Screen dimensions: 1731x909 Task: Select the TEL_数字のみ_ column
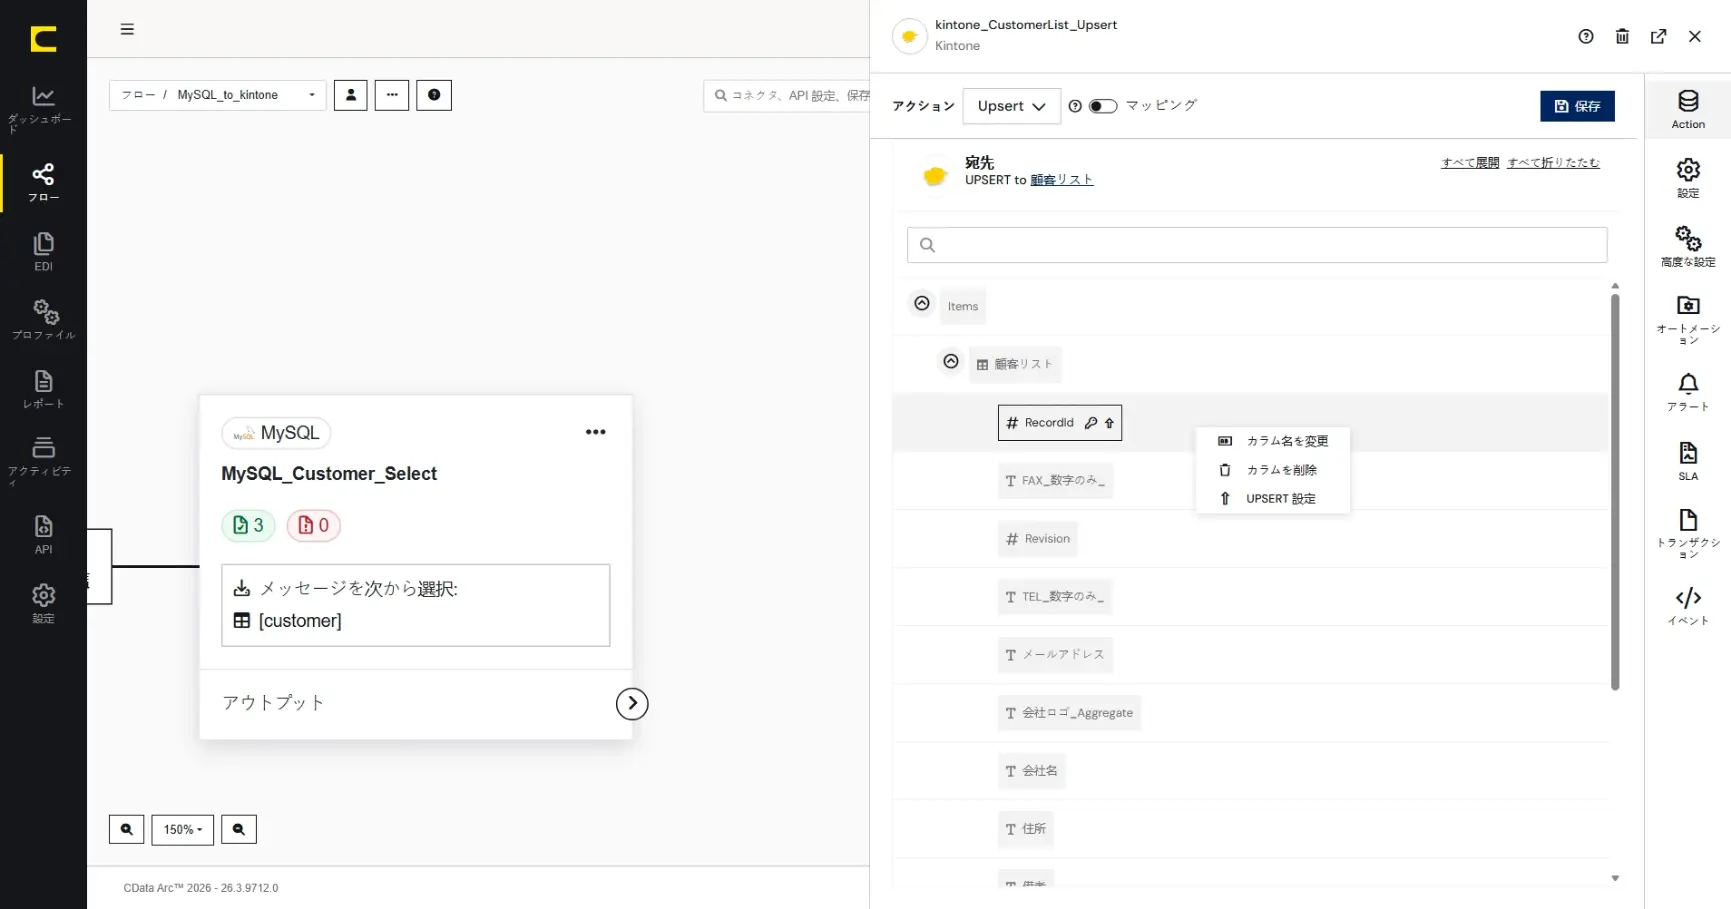[x=1055, y=597]
